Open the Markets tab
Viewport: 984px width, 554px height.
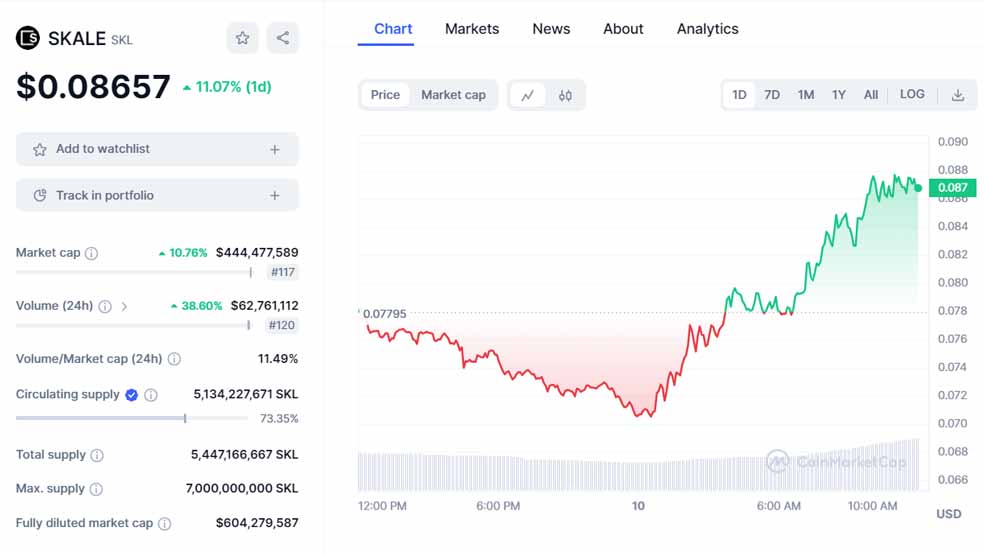tap(471, 29)
